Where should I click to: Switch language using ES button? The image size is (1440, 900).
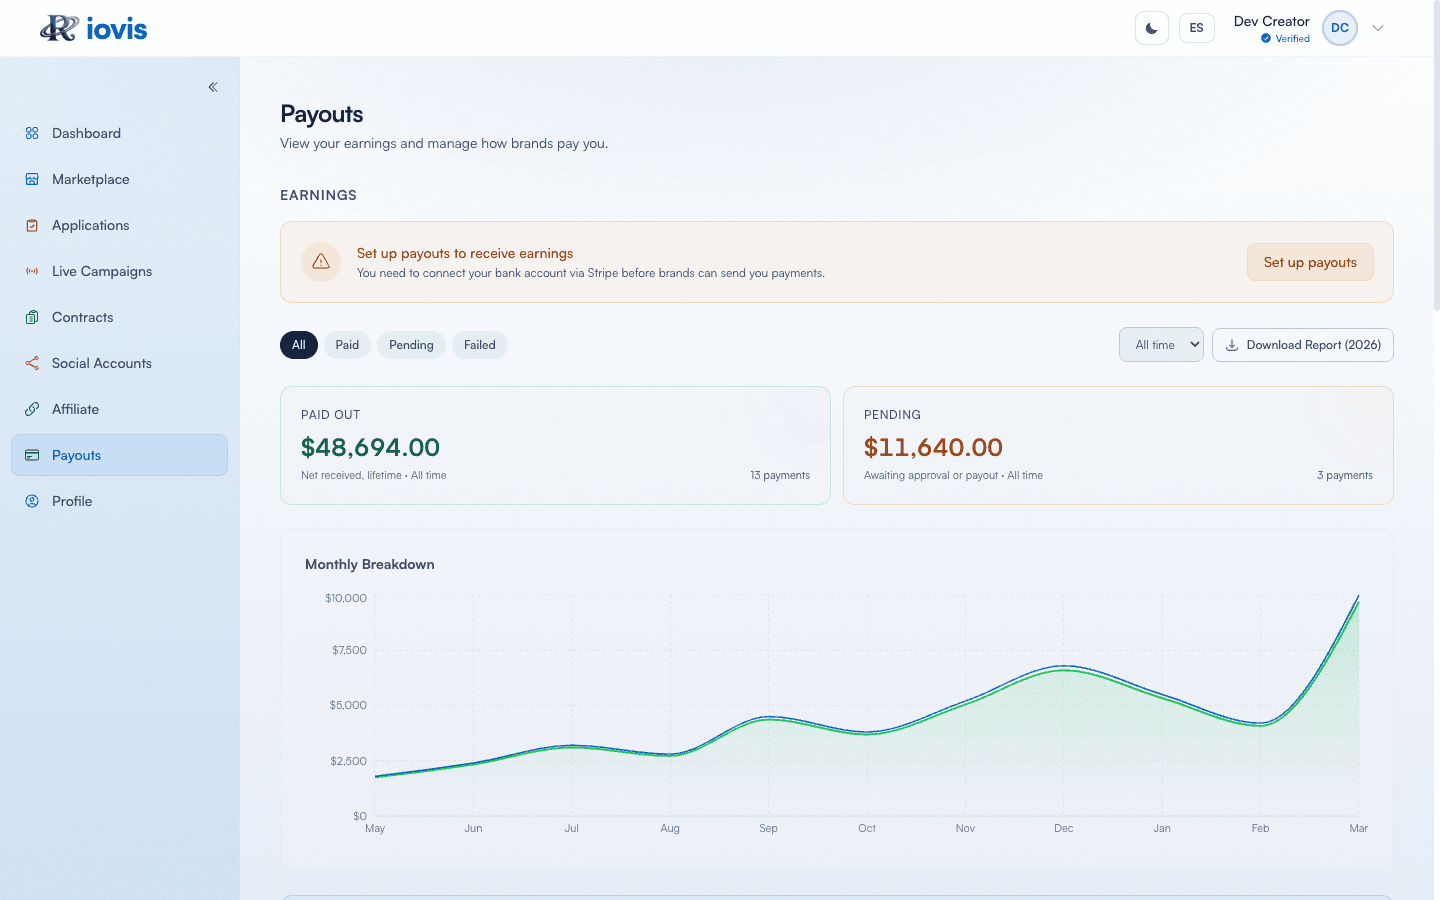coord(1197,28)
